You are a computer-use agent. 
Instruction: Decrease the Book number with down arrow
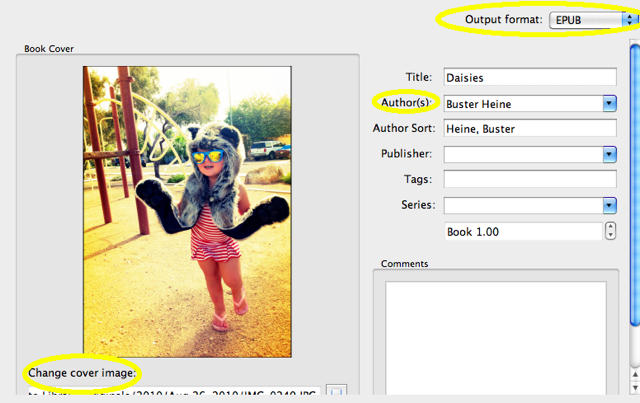(611, 236)
